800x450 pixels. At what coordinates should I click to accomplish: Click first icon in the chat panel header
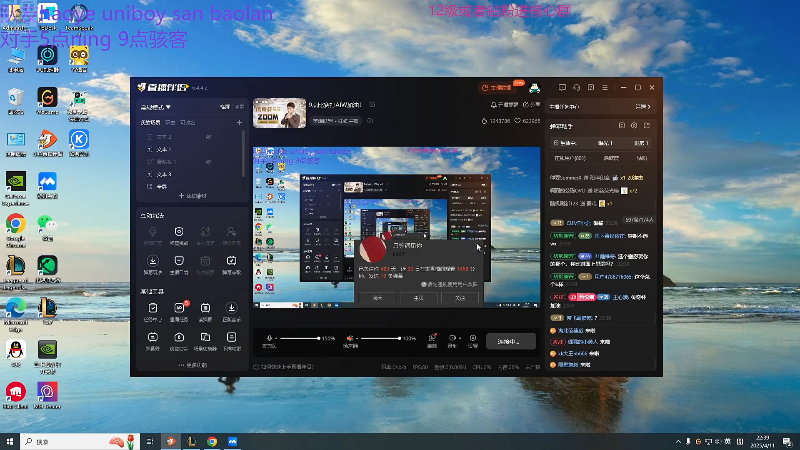[621, 126]
